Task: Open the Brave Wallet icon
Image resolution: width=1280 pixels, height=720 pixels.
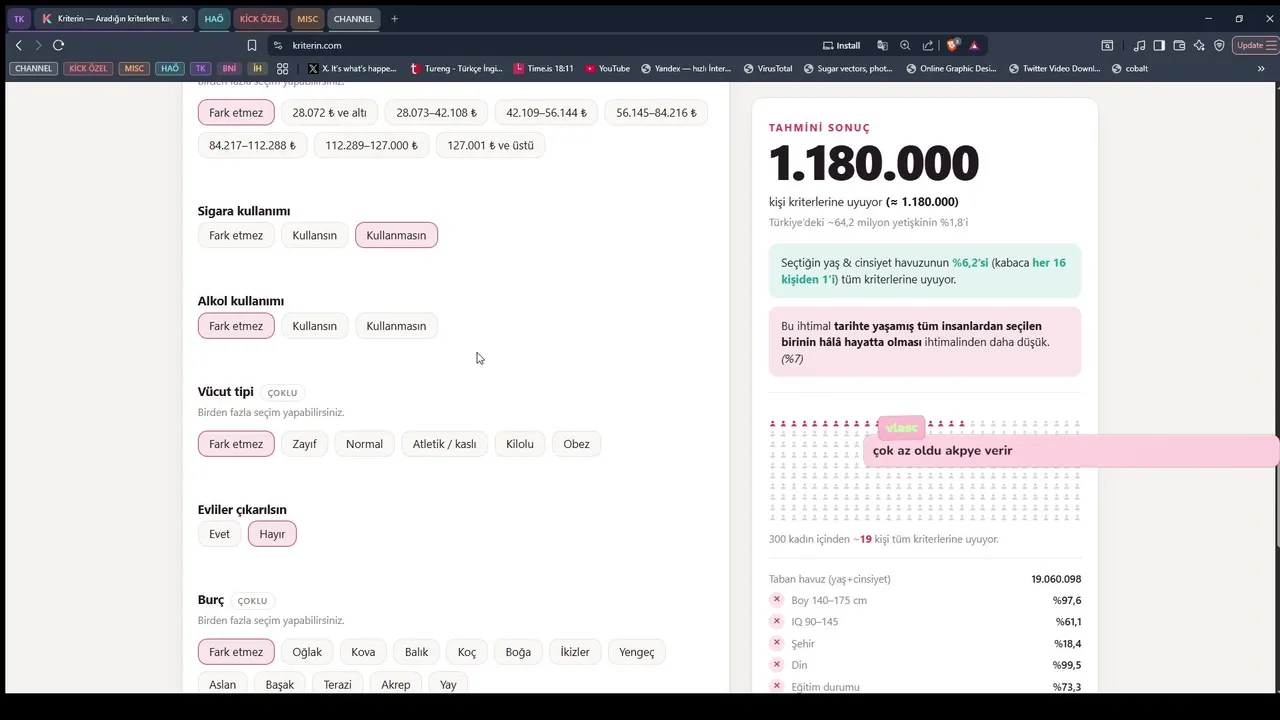Action: tap(1179, 45)
